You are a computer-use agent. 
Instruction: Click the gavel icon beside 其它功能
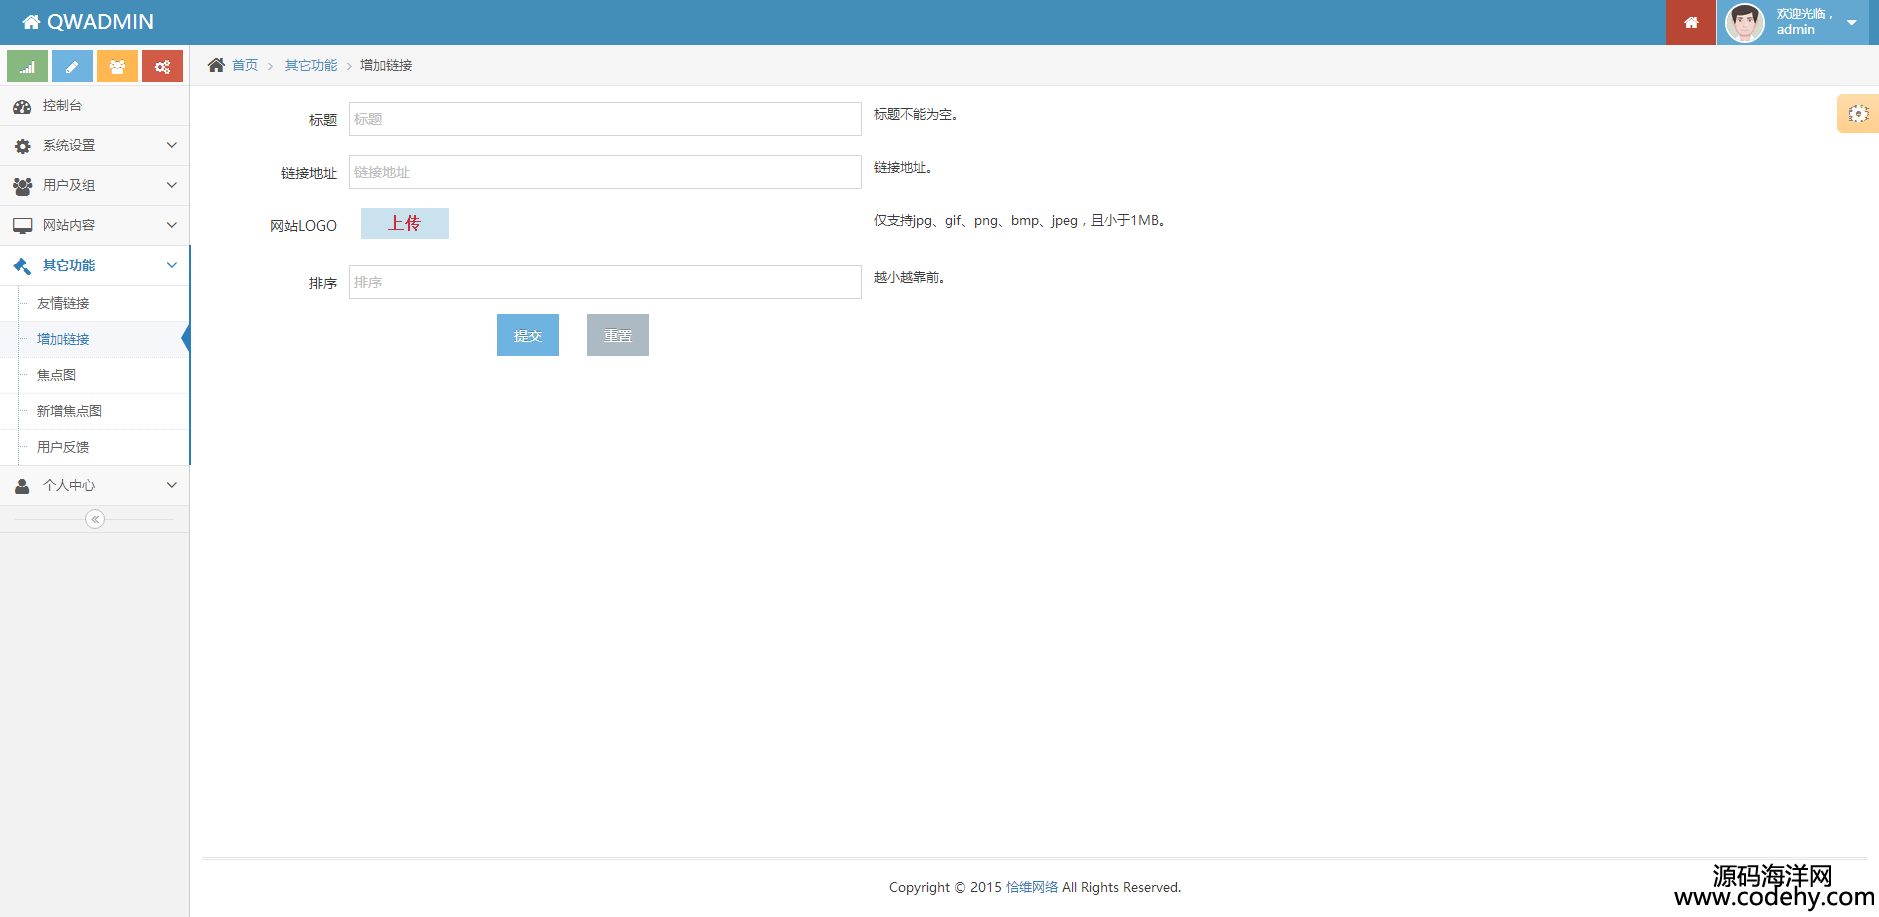click(x=22, y=266)
